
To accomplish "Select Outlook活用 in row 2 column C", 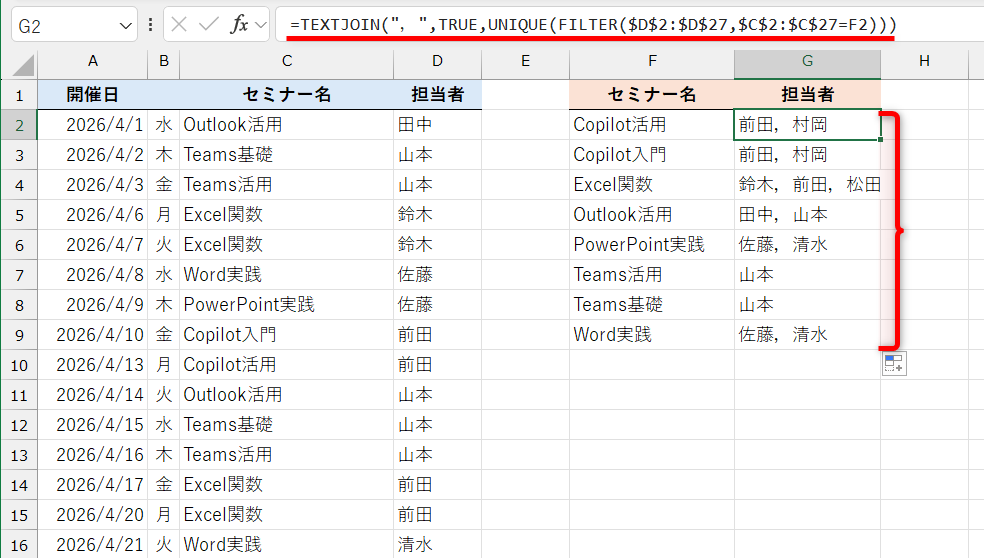I will point(287,124).
